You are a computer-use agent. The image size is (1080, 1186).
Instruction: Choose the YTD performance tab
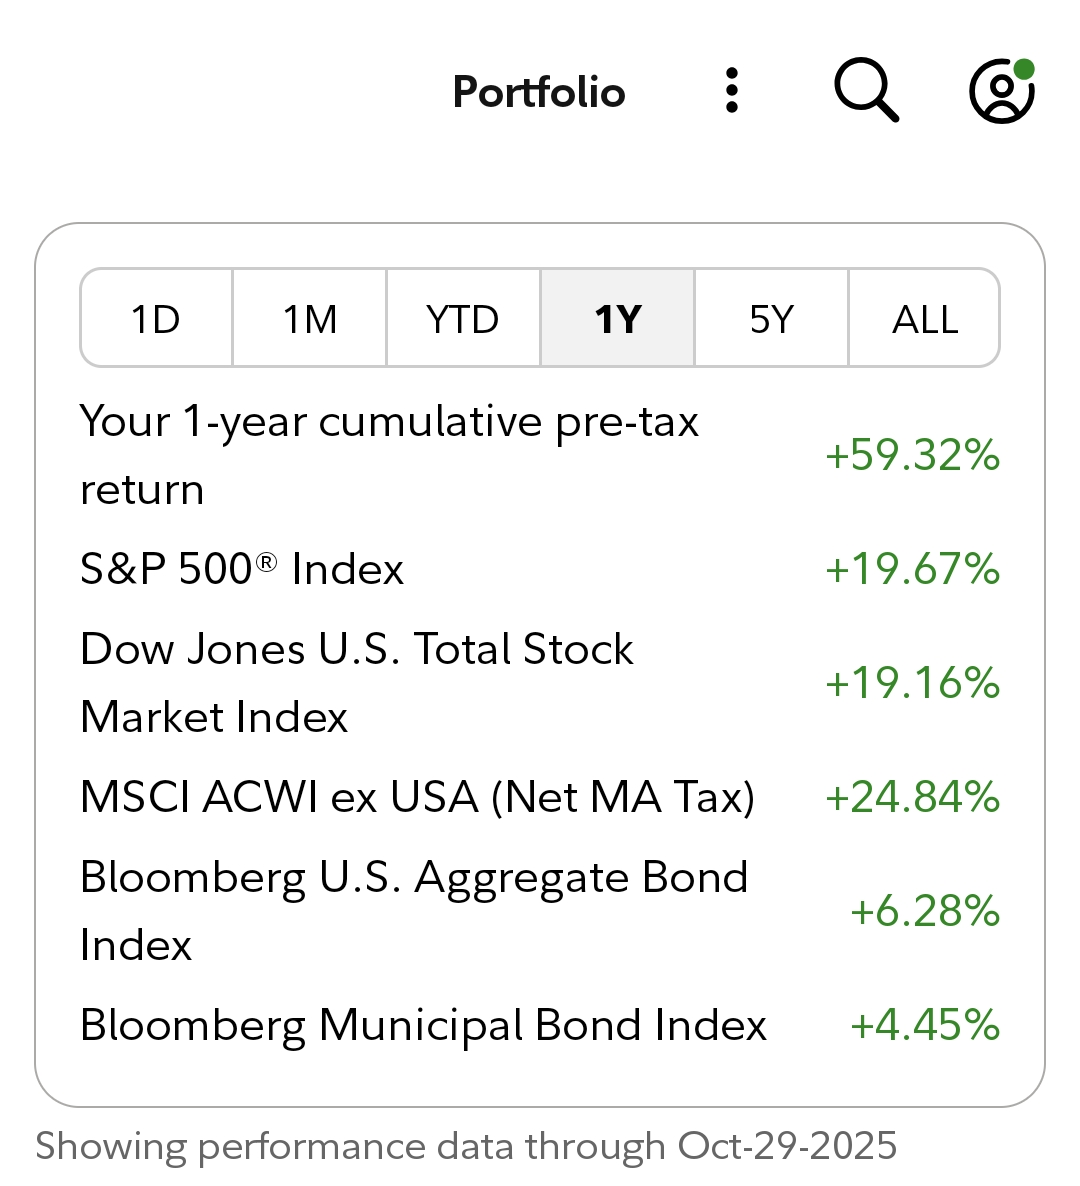coord(463,319)
